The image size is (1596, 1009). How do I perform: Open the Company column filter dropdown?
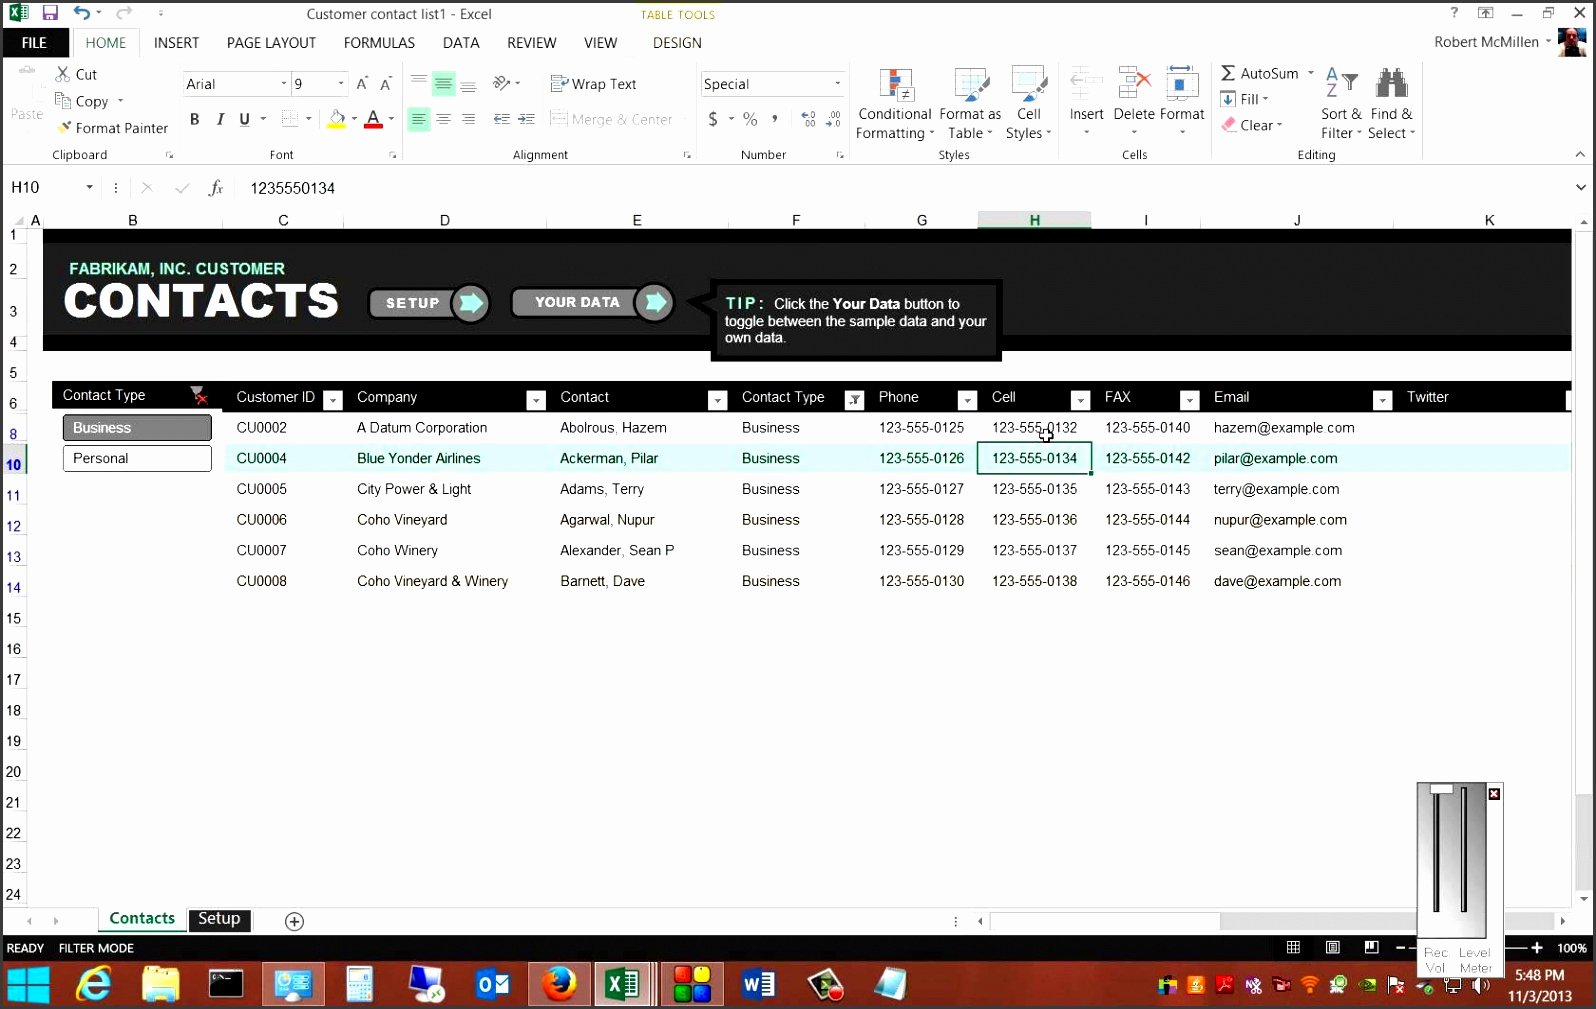(x=536, y=400)
